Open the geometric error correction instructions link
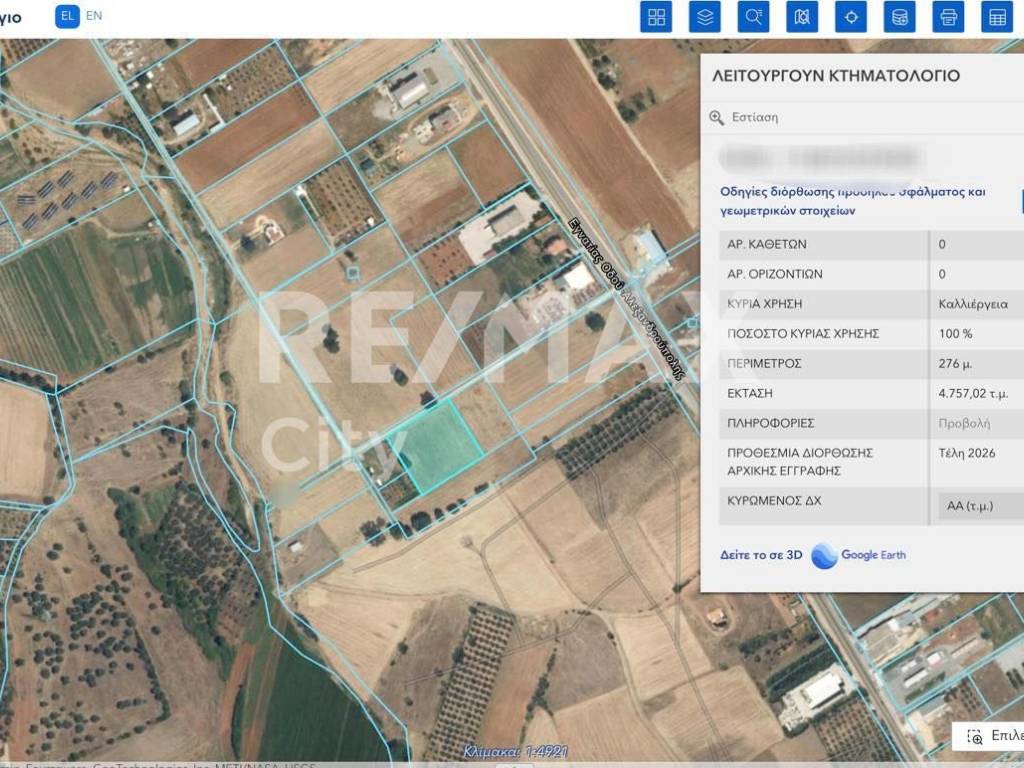1024x768 pixels. coord(853,201)
